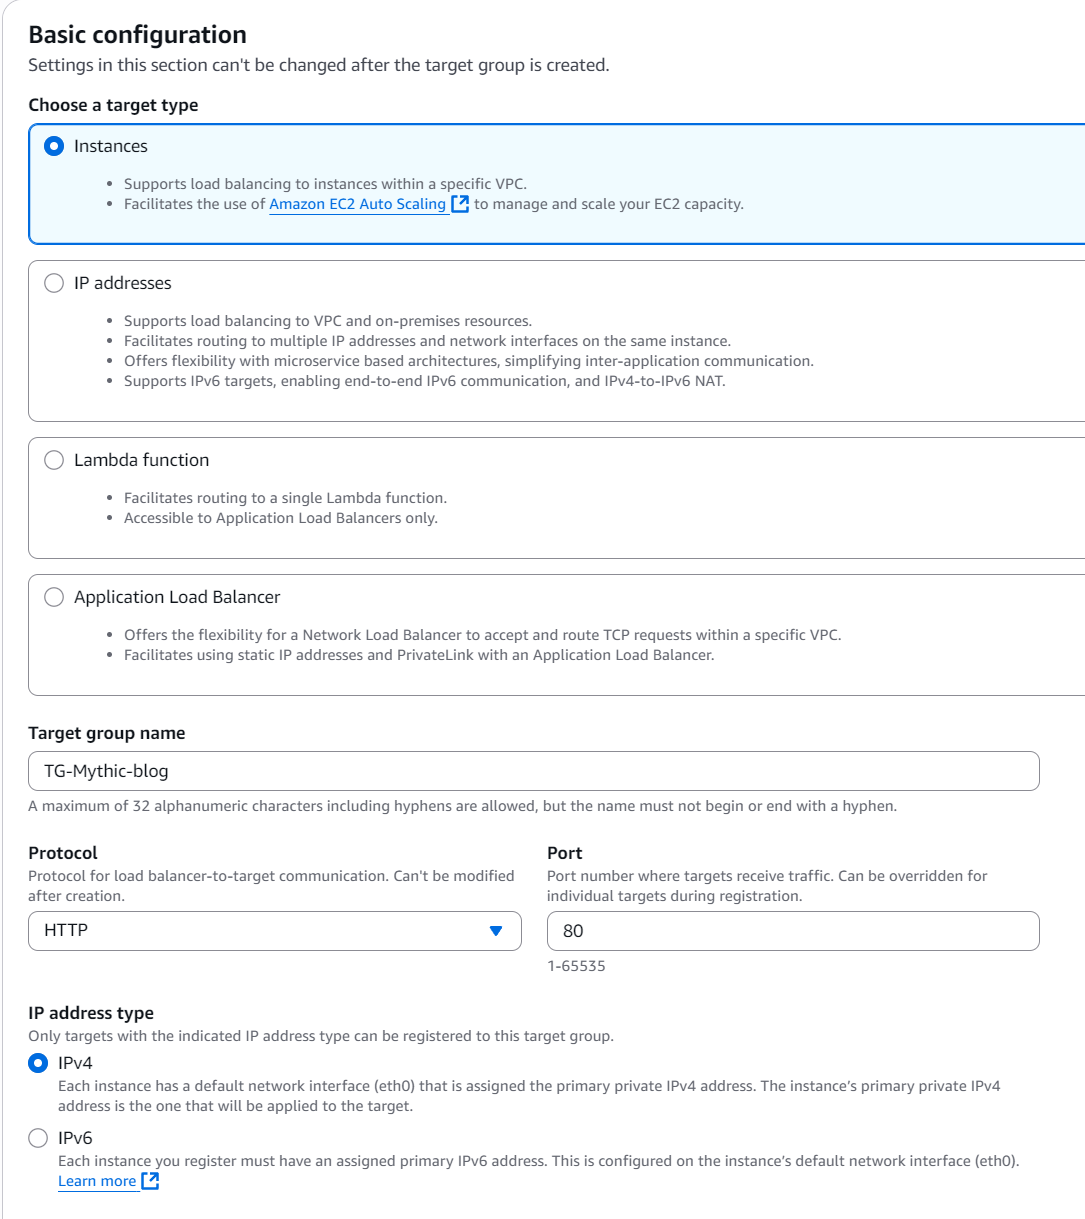The width and height of the screenshot is (1085, 1219).
Task: Pick Application Load Balancer target type
Action: [x=54, y=597]
